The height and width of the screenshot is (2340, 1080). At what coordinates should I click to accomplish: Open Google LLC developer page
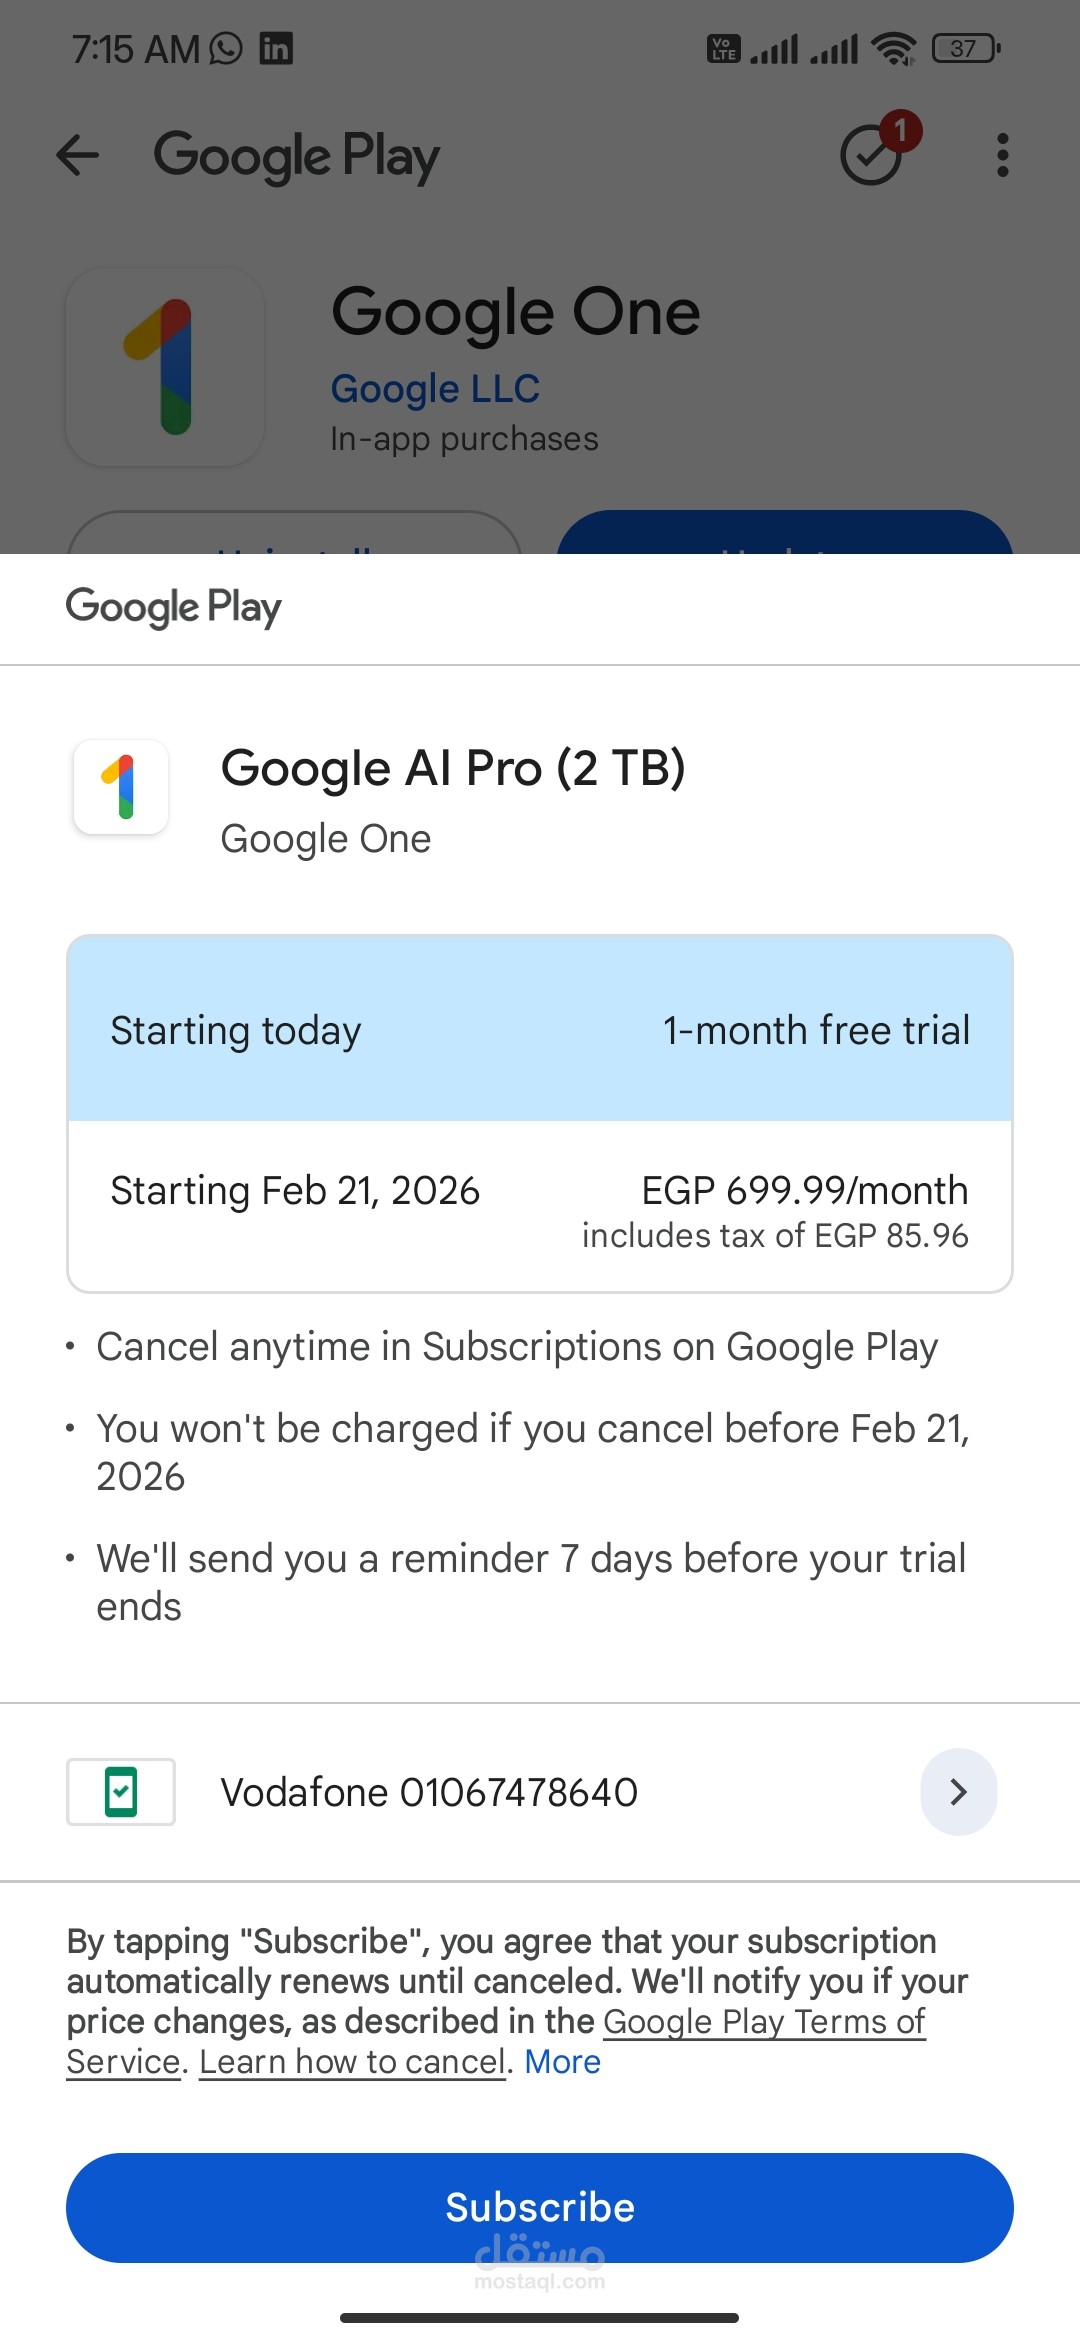click(435, 389)
